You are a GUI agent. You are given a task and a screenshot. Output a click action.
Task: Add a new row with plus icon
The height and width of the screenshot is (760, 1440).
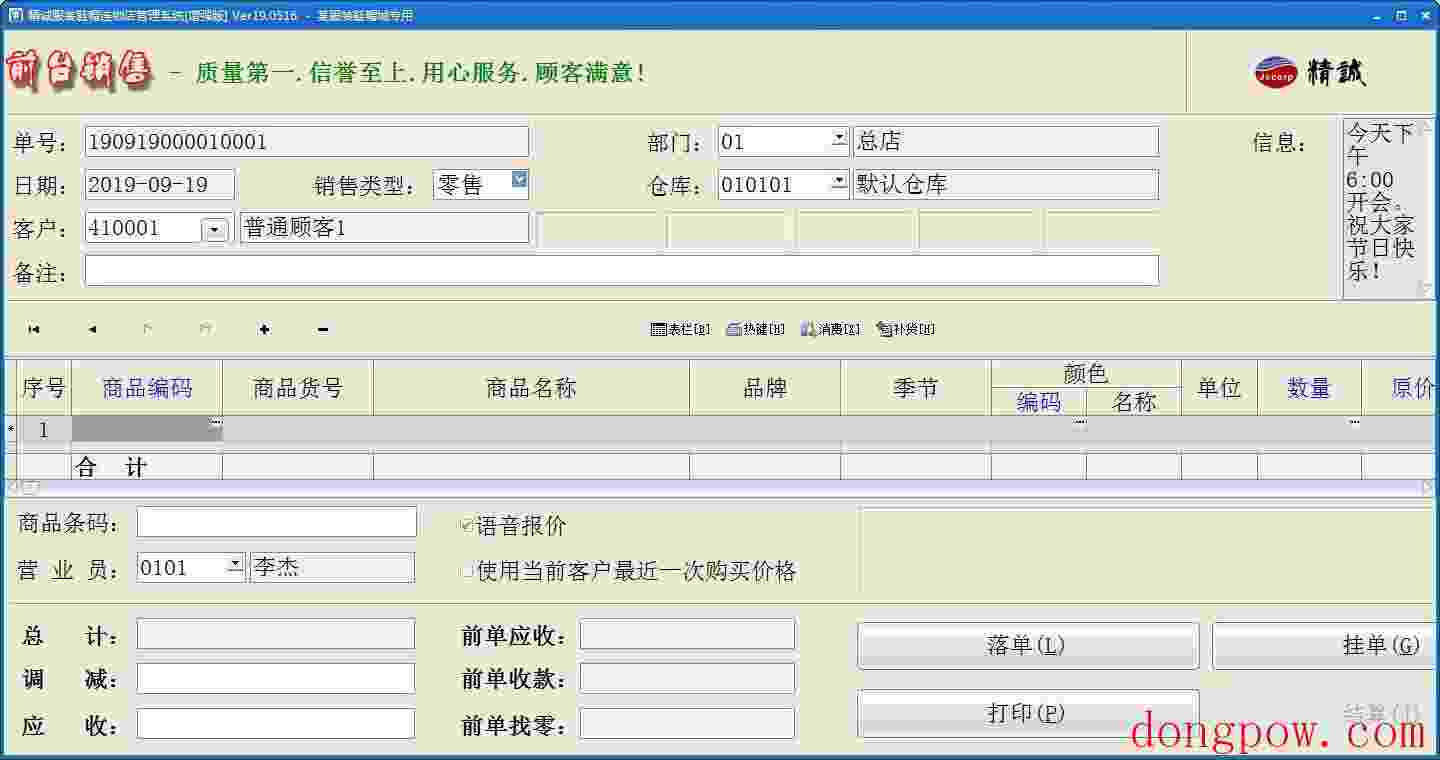coord(264,329)
